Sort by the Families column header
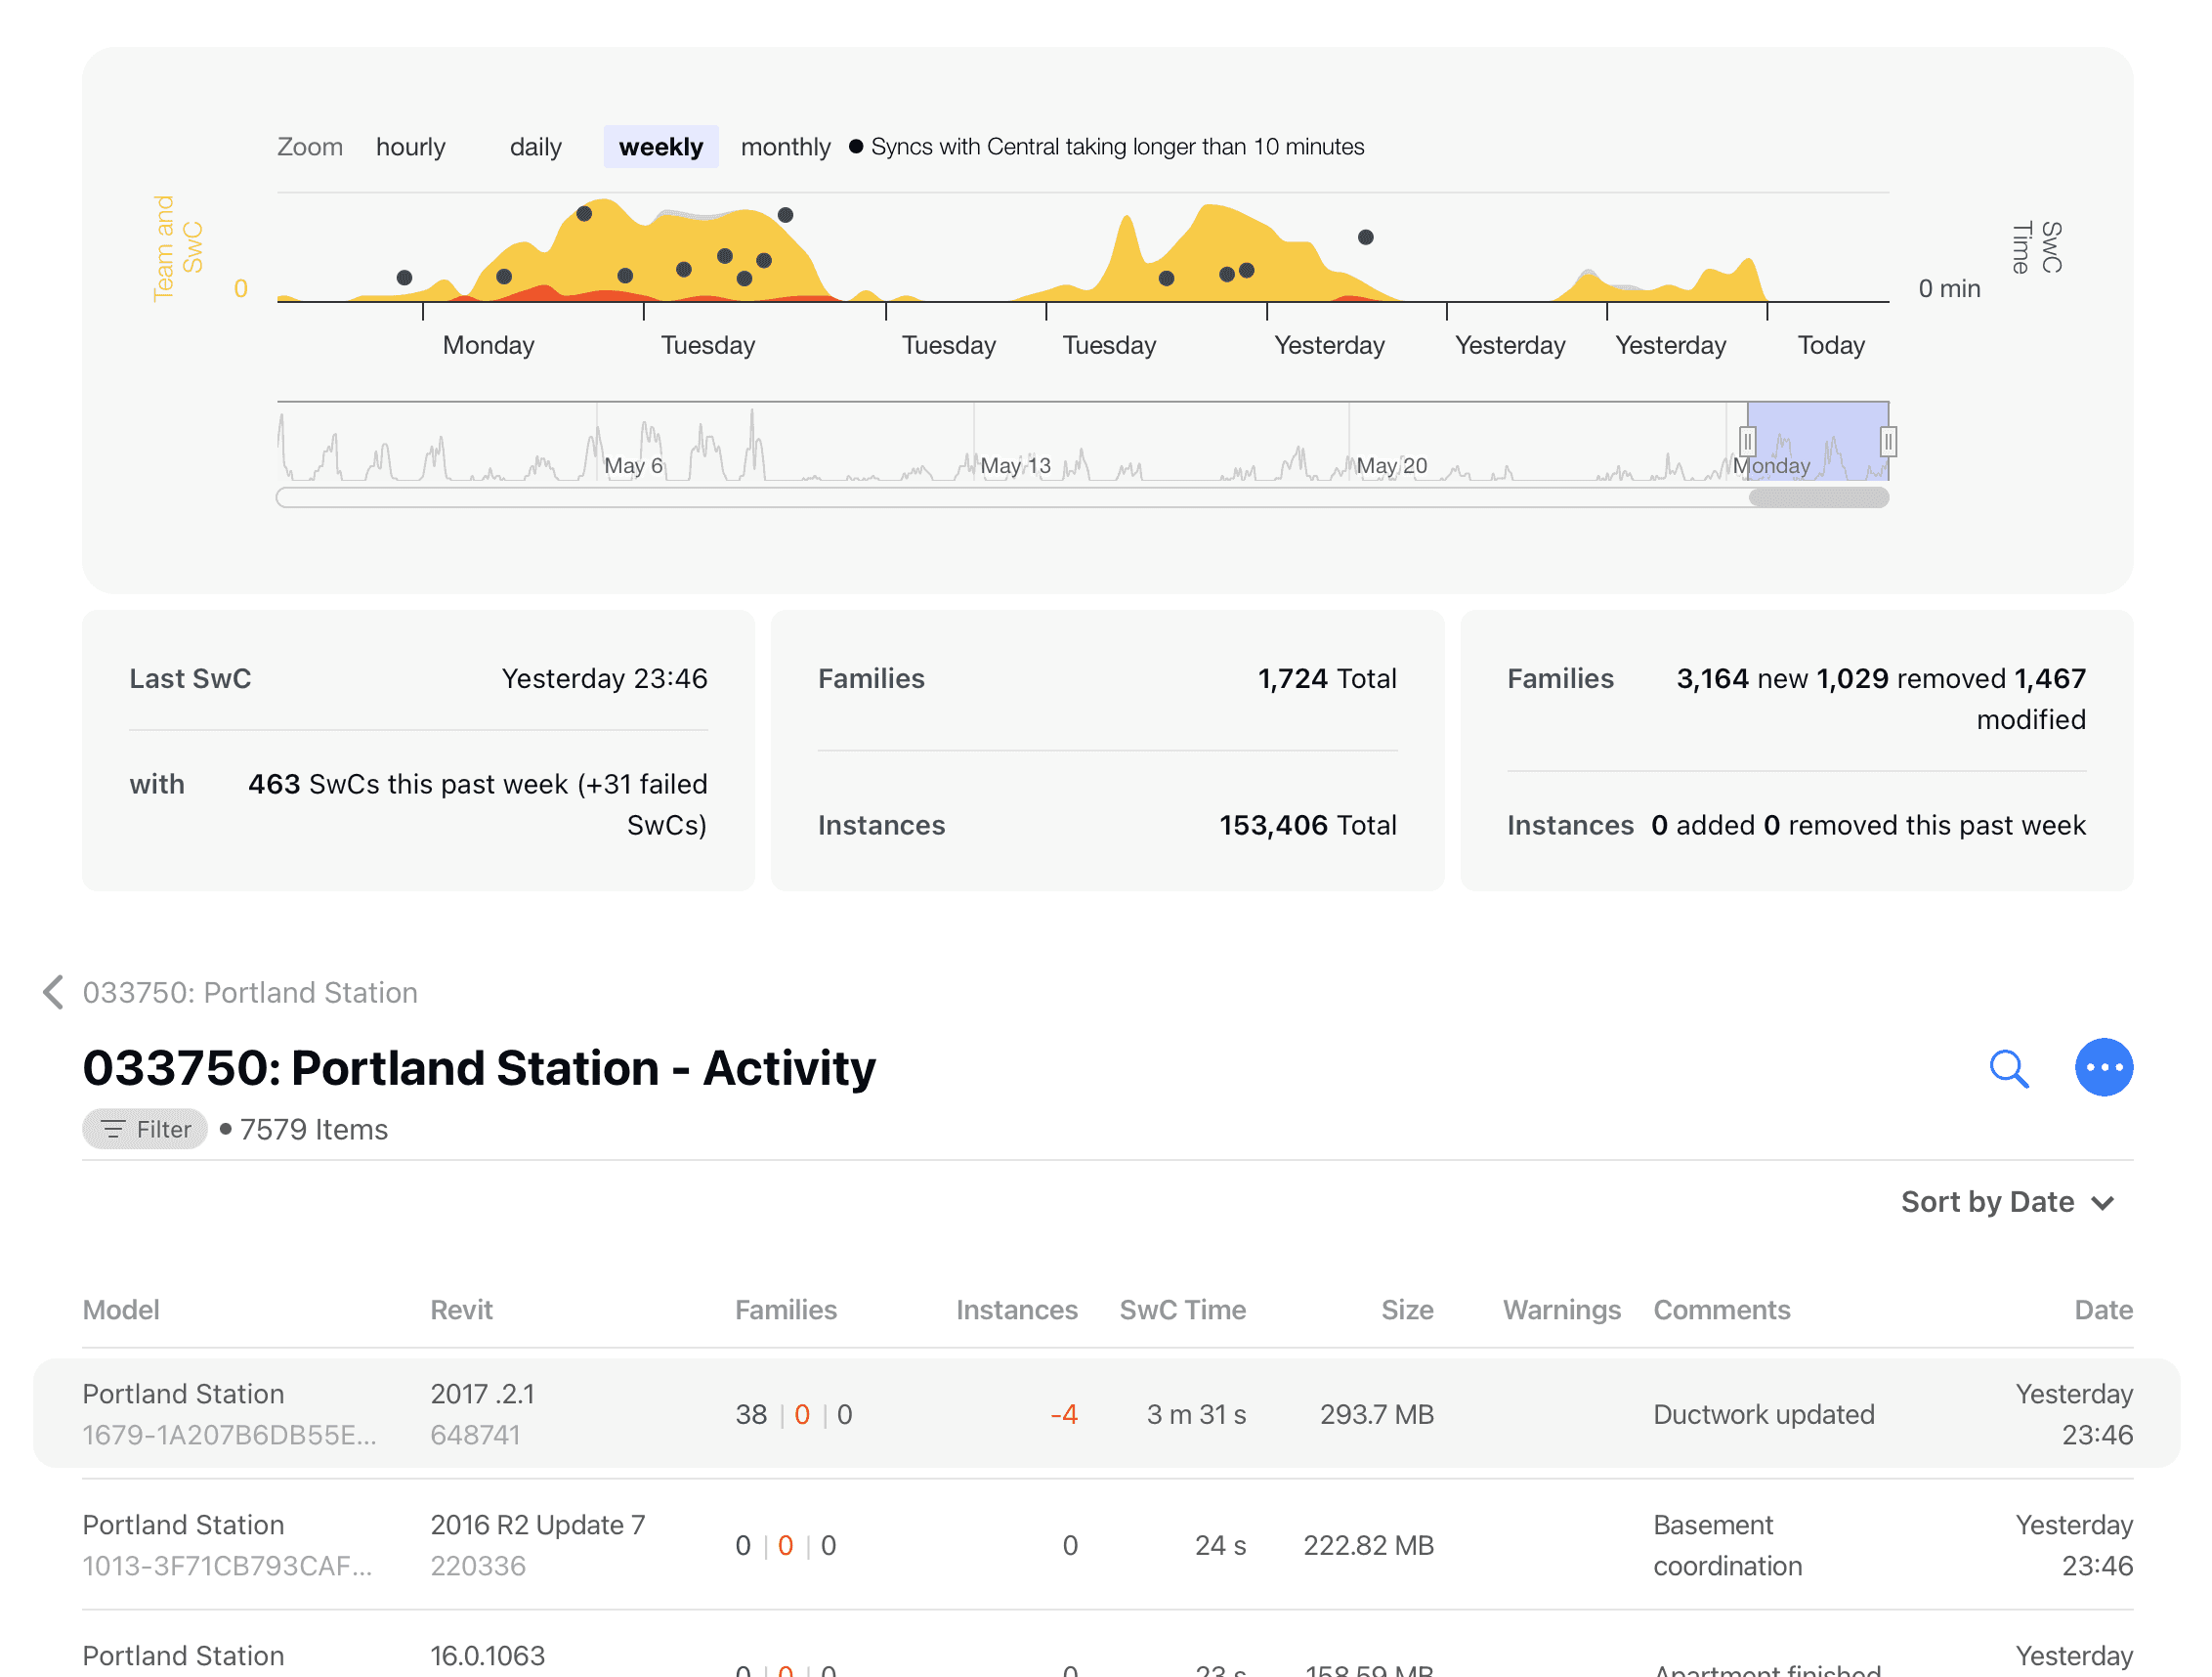Viewport: 2212px width, 1677px height. pyautogui.click(x=785, y=1310)
